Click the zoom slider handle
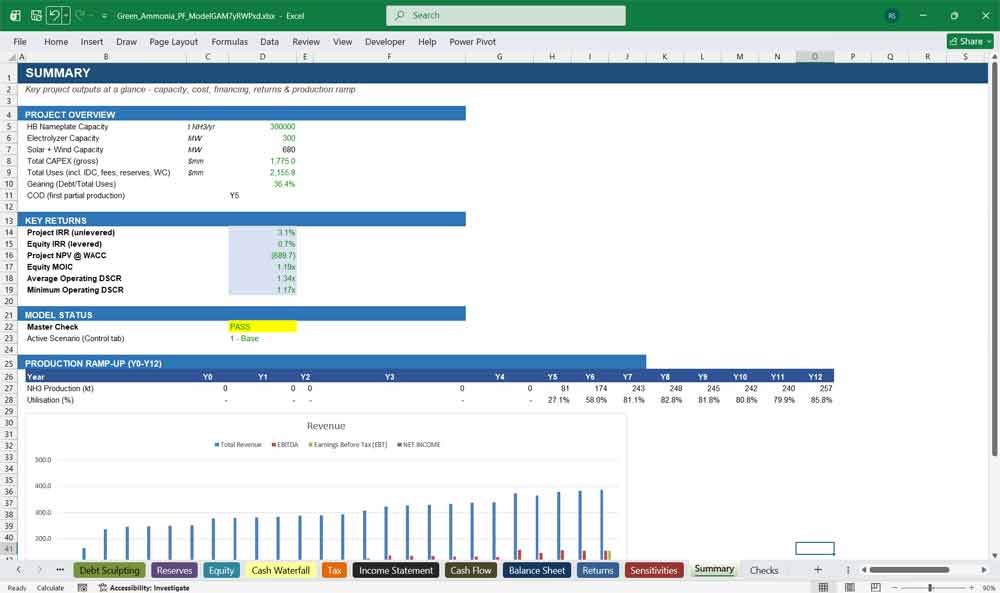Viewport: 1000px width, 593px height. 930,587
